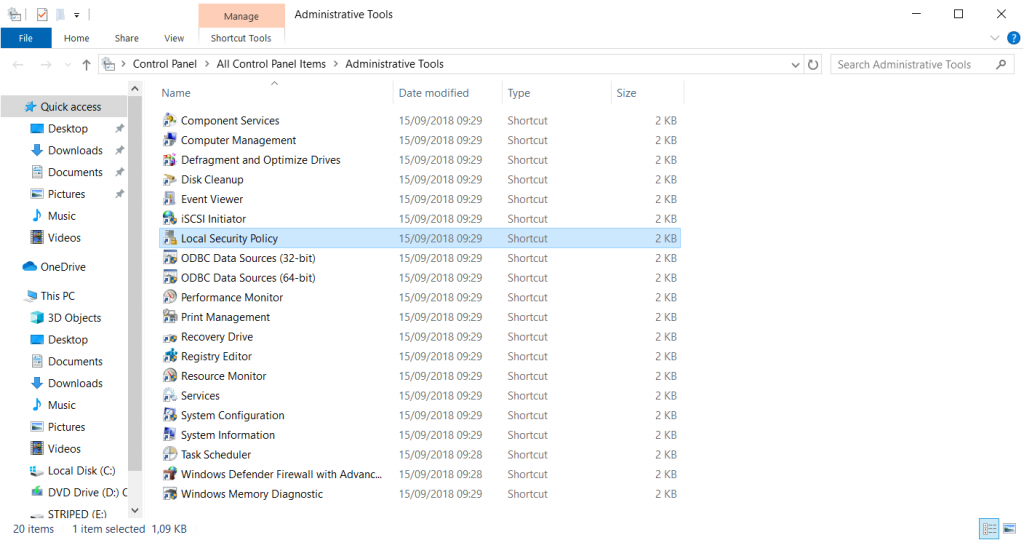1024x540 pixels.
Task: Open the address bar history dropdown
Action: coord(795,64)
